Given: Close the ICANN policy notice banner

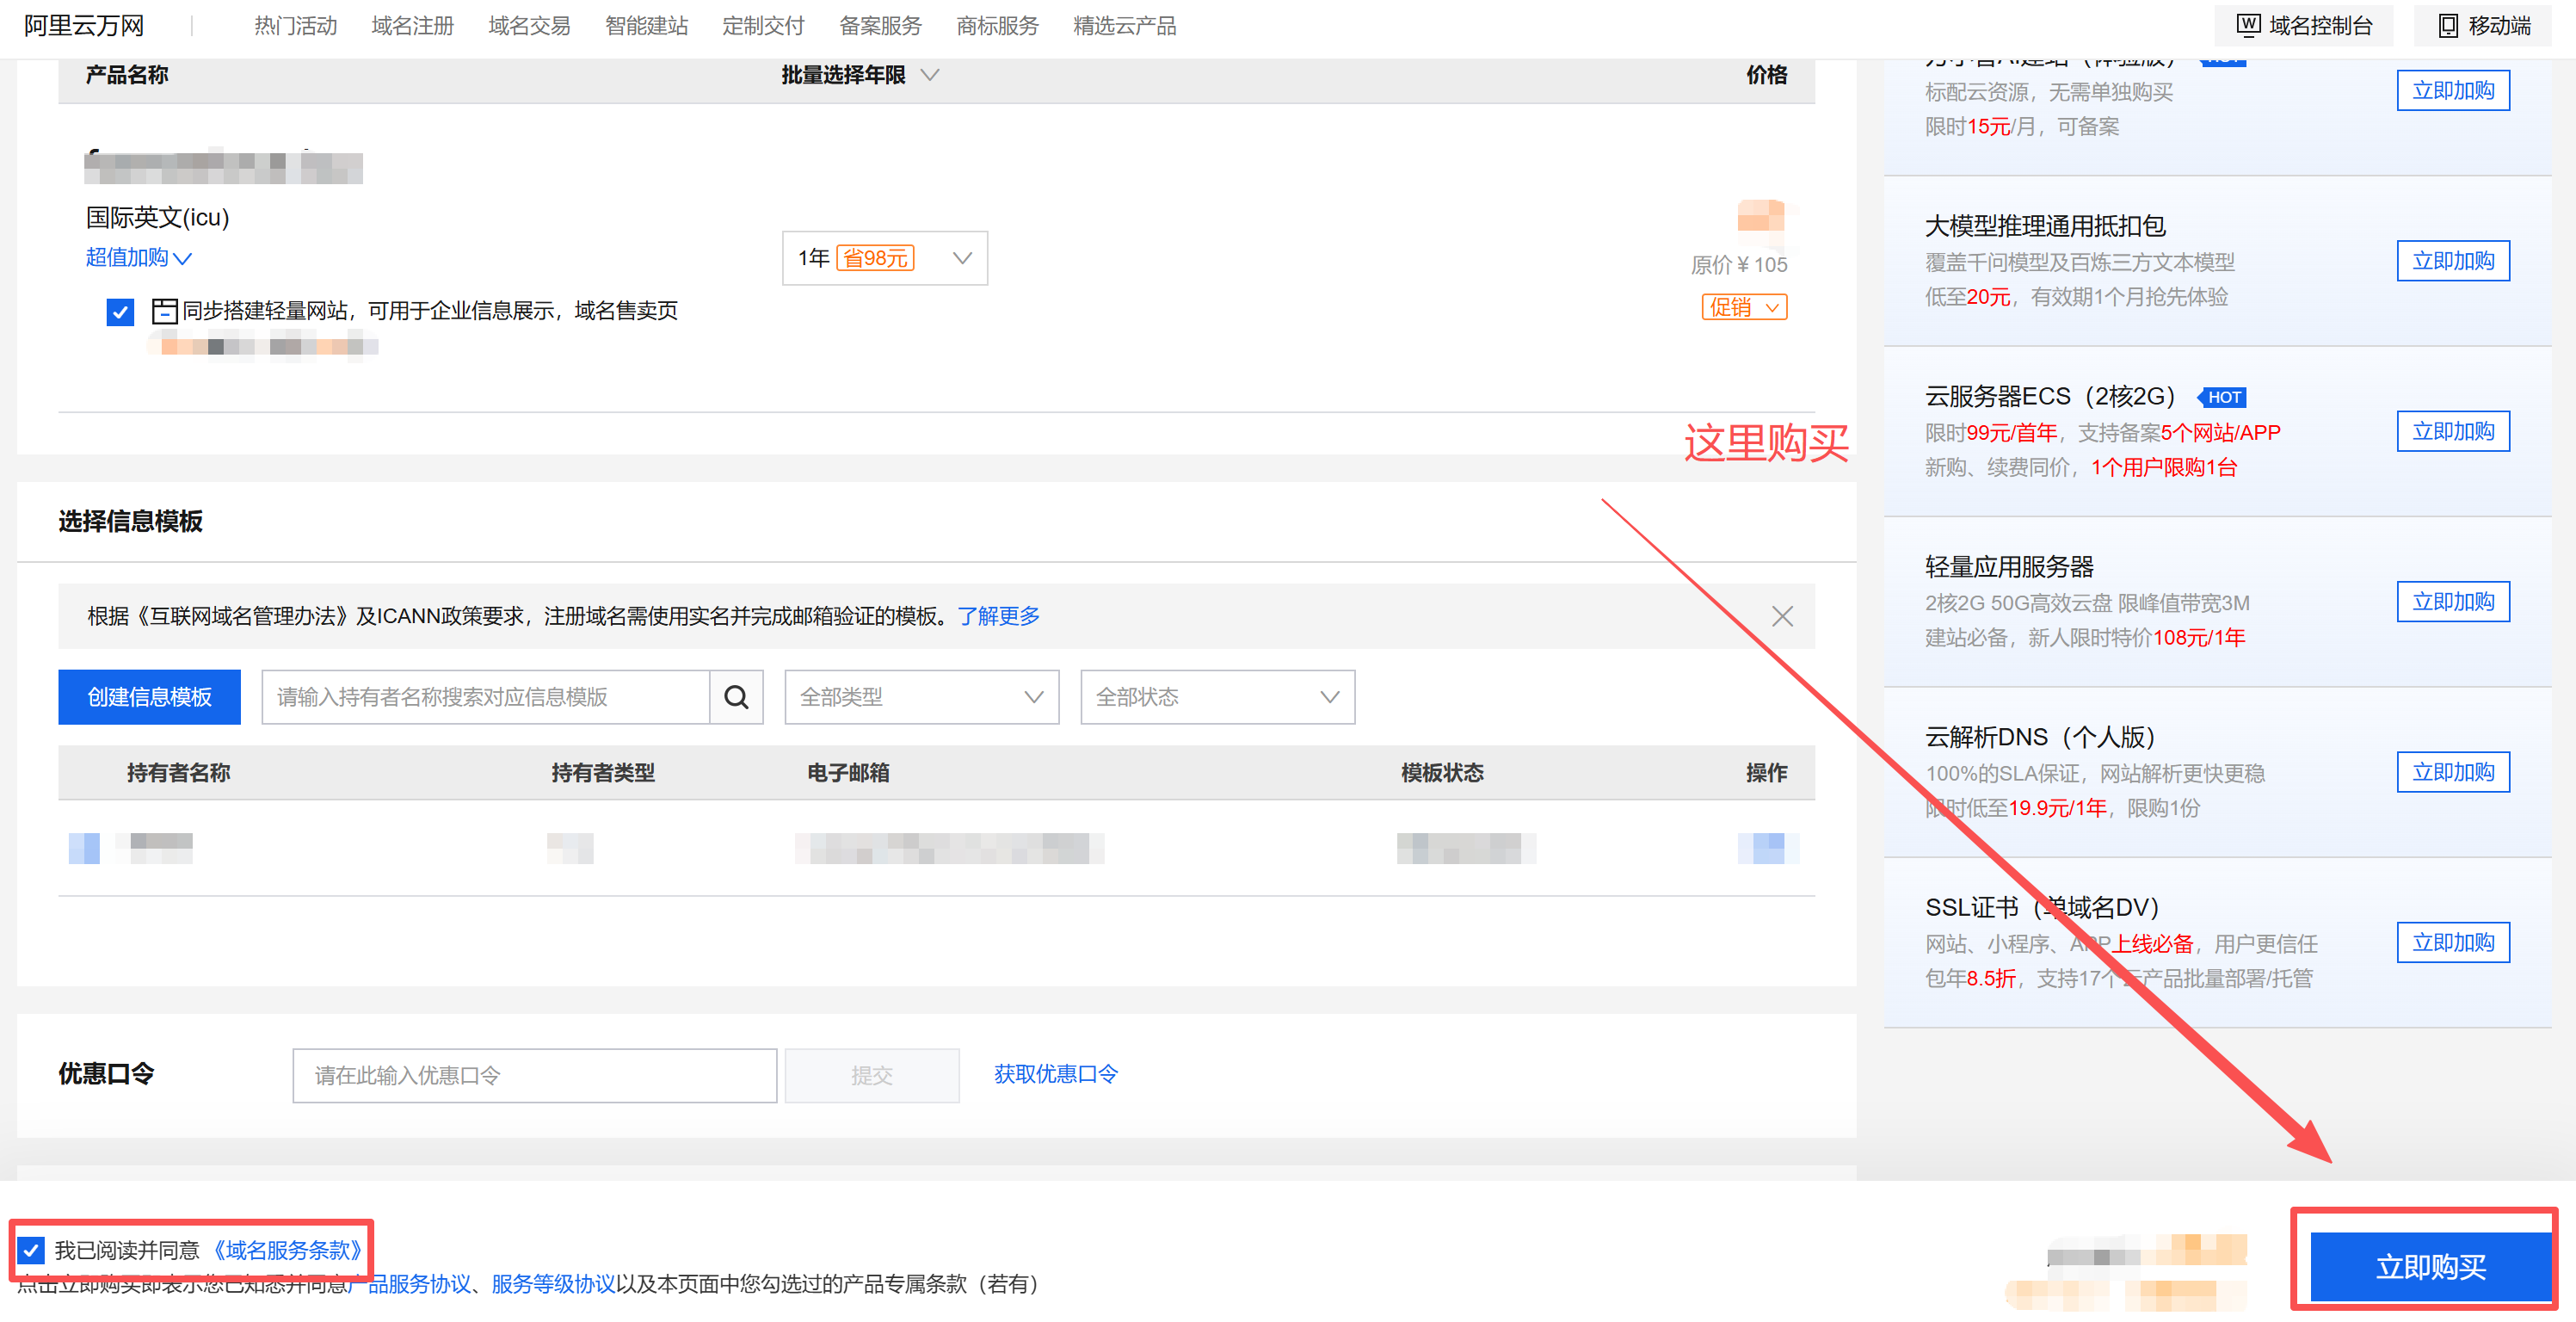Looking at the screenshot, I should pos(1782,616).
